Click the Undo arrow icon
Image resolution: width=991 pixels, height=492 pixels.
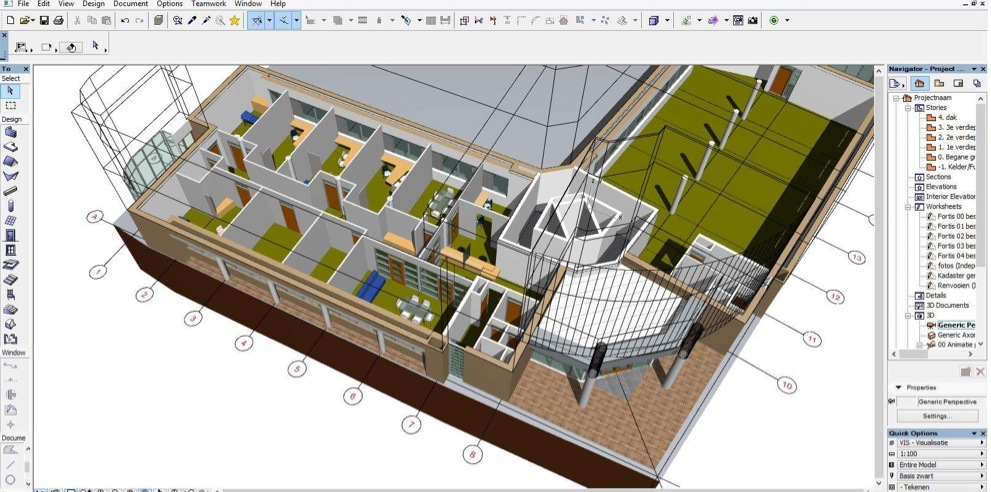pyautogui.click(x=125, y=20)
